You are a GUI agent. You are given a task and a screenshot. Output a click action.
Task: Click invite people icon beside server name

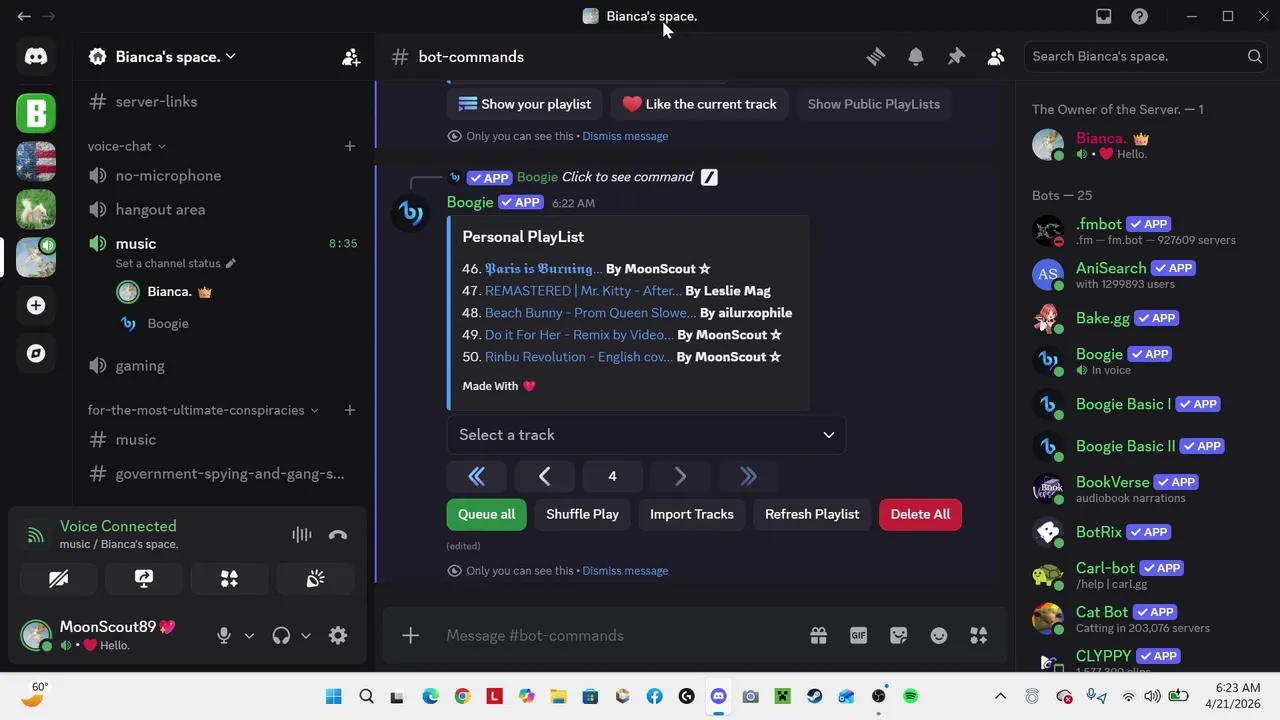click(351, 57)
